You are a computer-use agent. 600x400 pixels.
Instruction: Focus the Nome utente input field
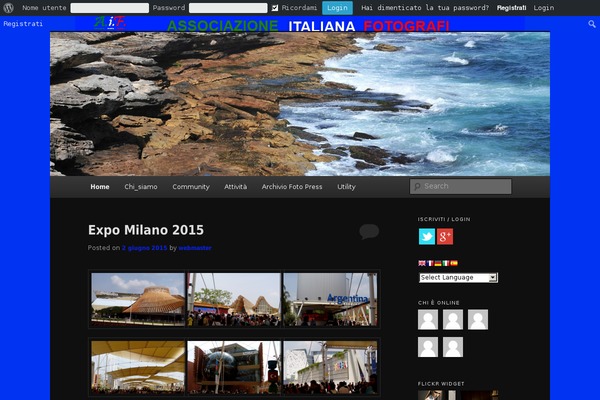(x=110, y=8)
